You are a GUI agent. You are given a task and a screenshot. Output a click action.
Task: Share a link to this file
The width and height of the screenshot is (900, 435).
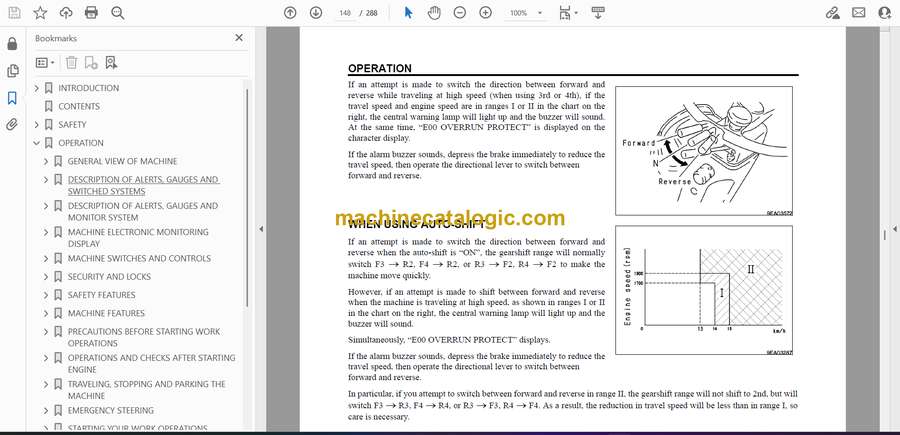(833, 13)
